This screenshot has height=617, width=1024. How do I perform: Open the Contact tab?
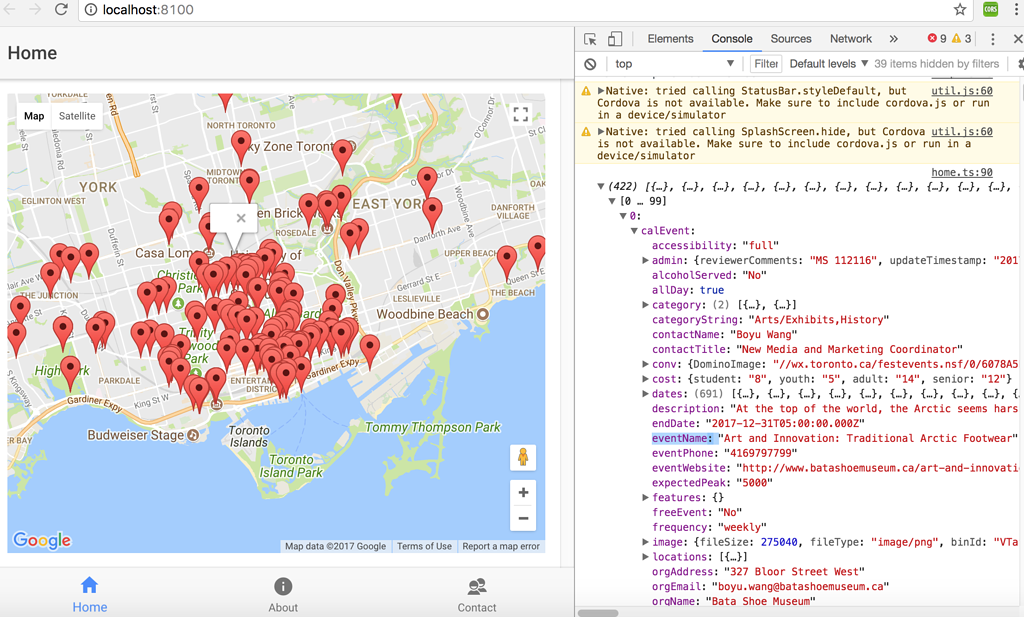click(477, 595)
